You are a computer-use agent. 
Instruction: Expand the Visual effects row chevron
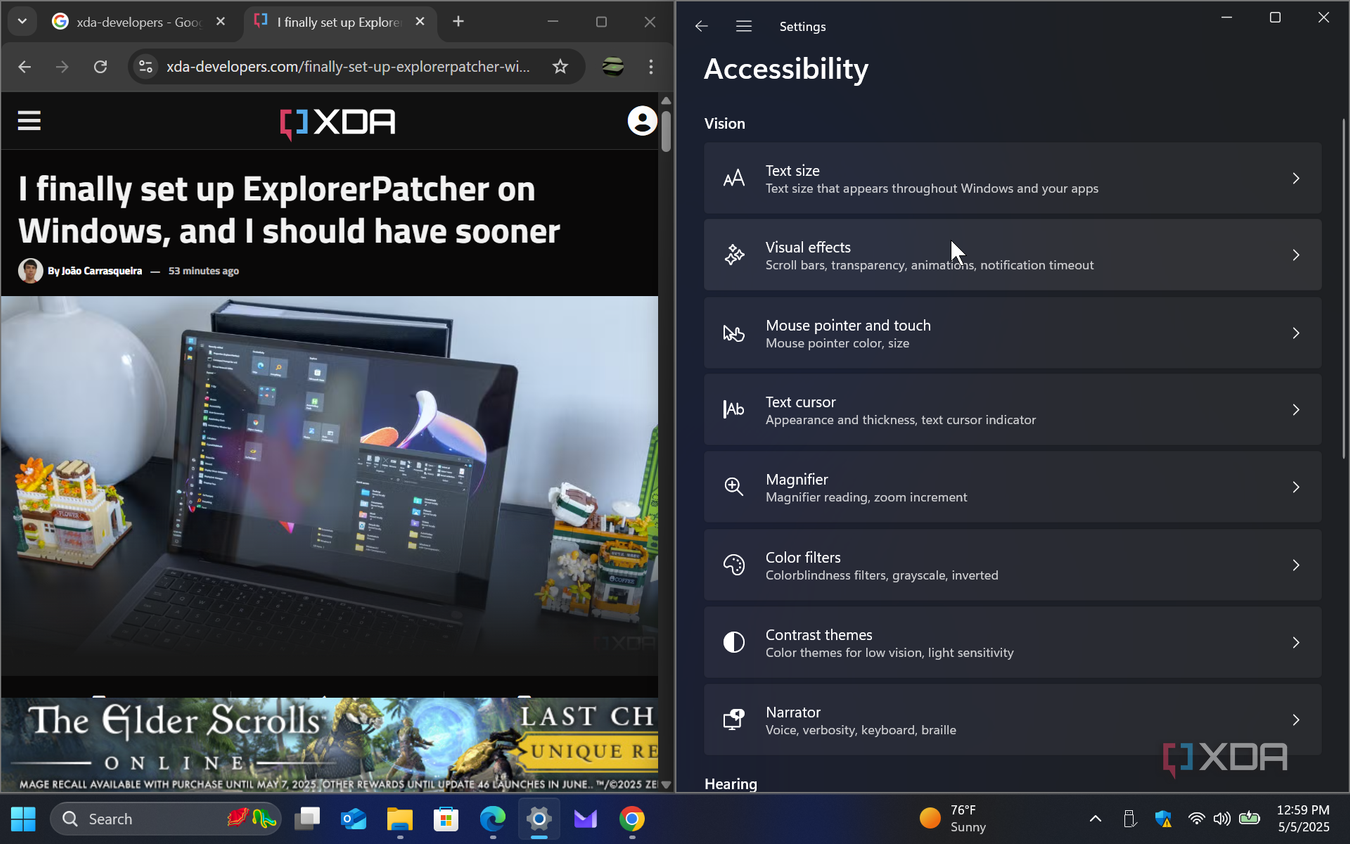point(1296,256)
